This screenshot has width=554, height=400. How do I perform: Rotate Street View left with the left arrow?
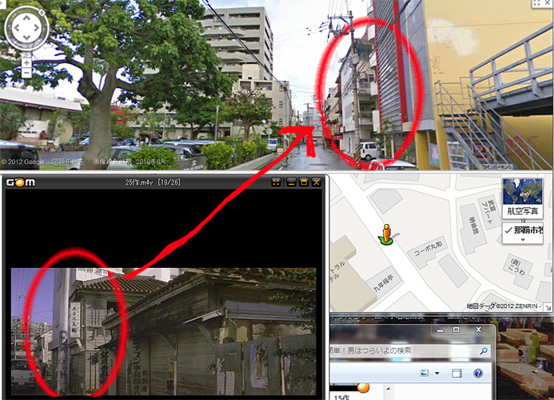tap(16, 28)
